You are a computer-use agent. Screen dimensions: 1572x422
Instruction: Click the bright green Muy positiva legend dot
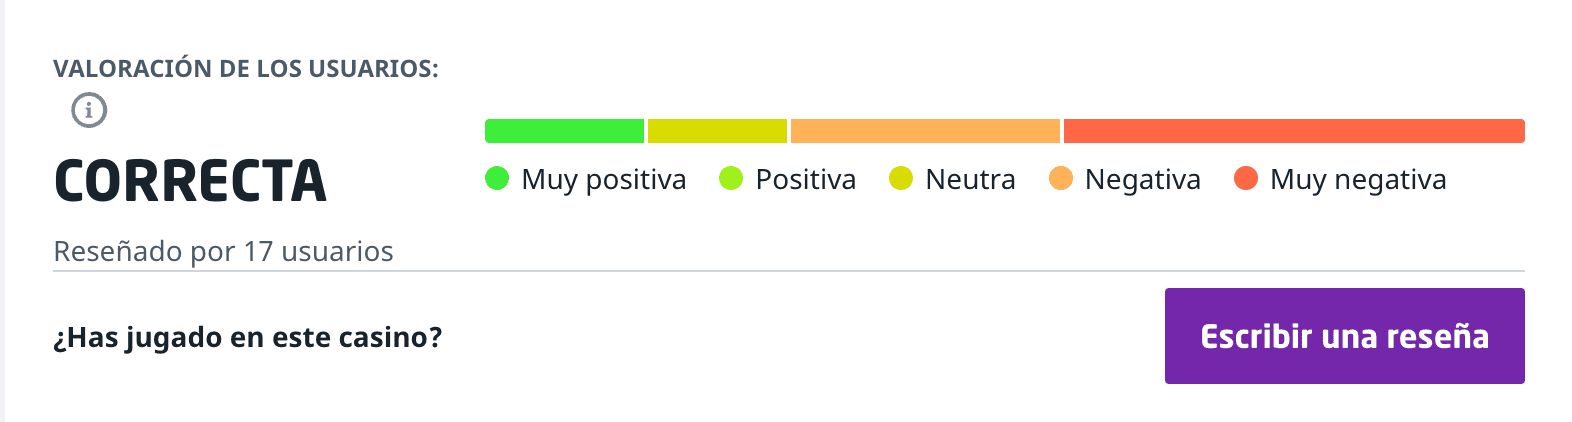[x=497, y=178]
